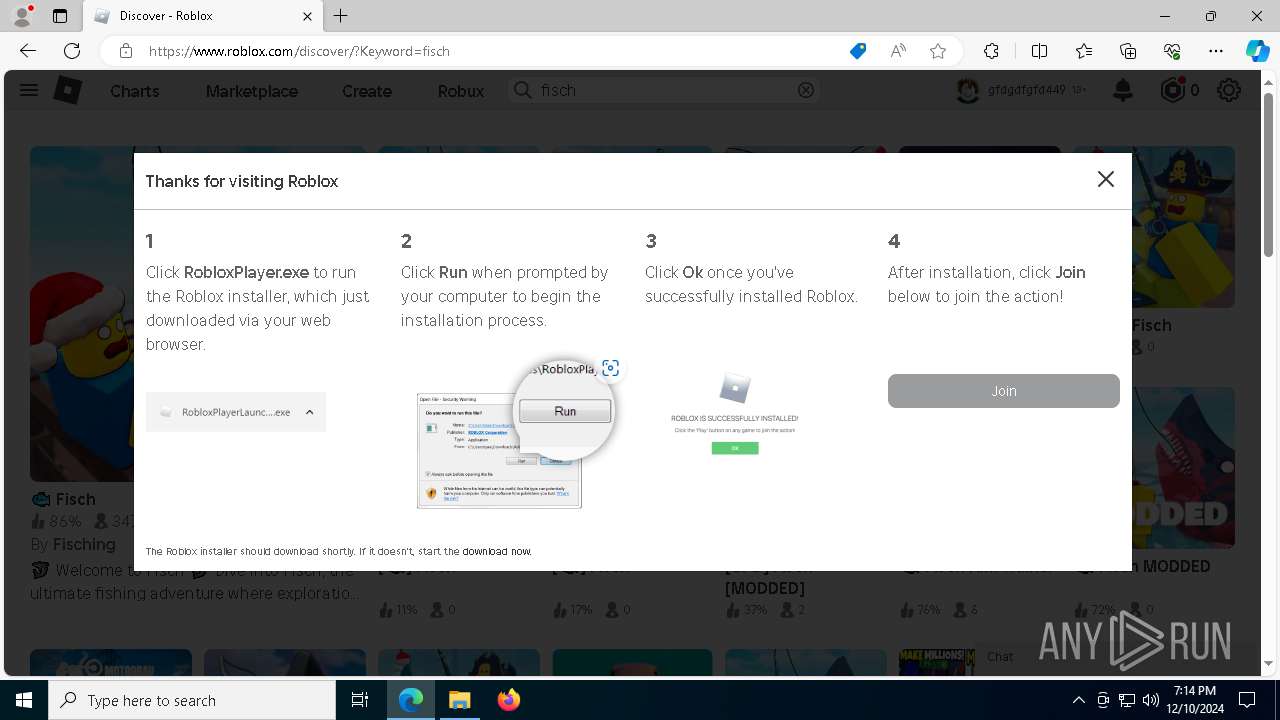The height and width of the screenshot is (720, 1280).
Task: Open the Robux balance icon
Action: tap(1172, 90)
